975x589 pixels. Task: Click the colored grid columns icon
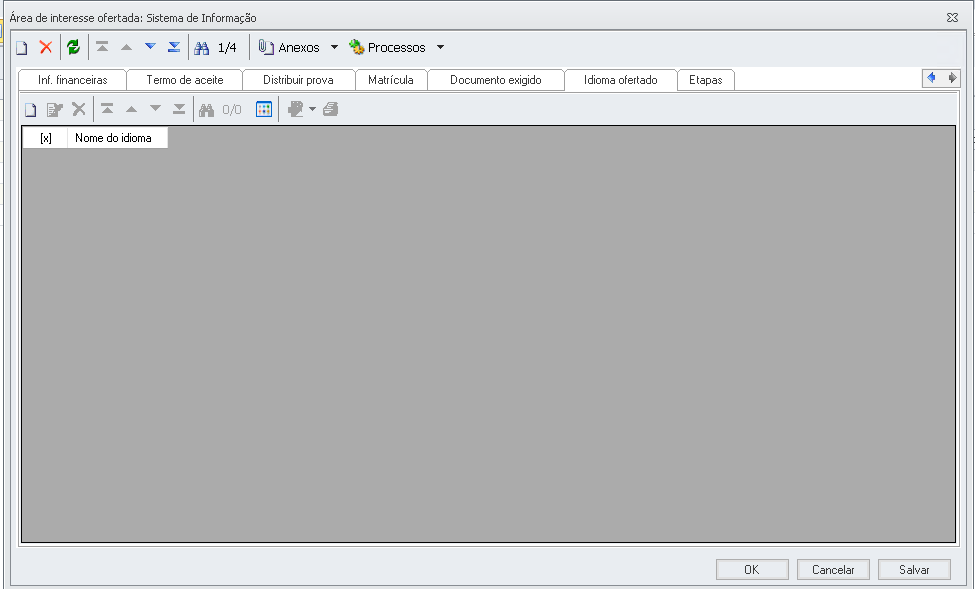pos(264,109)
